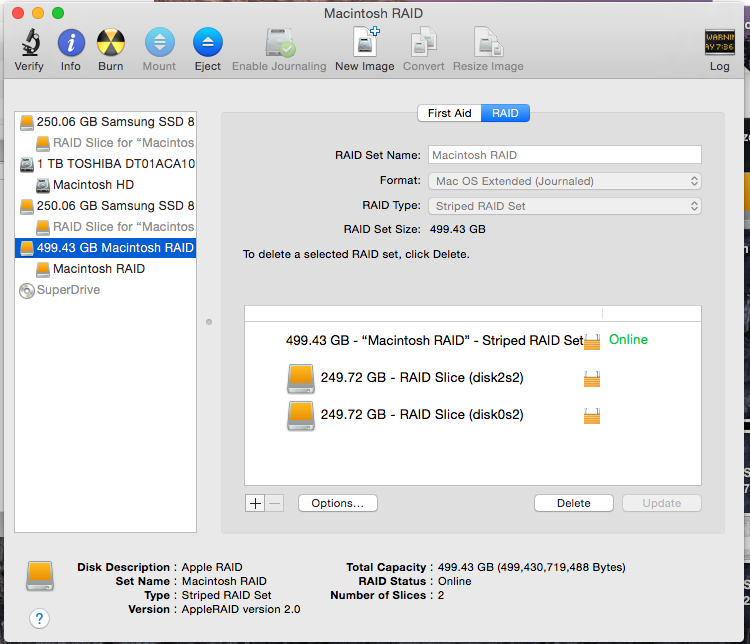
Task: Select second 250.06 GB Samsung SSD disk
Action: pyautogui.click(x=106, y=206)
